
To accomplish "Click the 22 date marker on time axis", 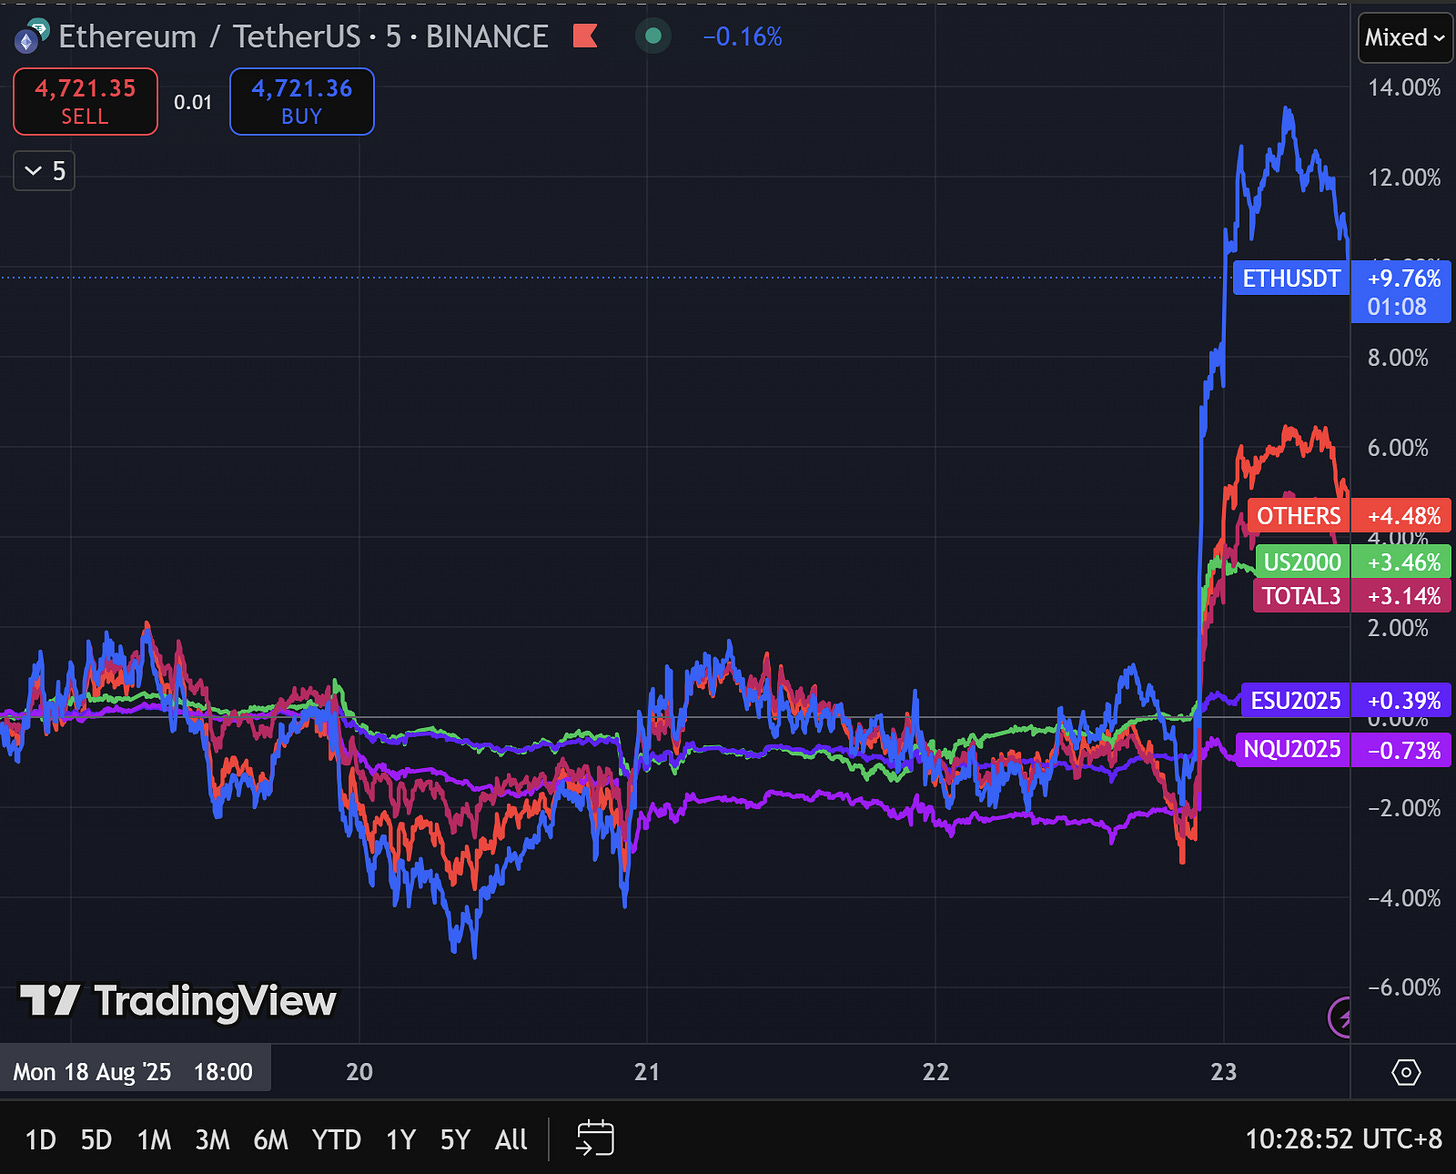I will [935, 1072].
